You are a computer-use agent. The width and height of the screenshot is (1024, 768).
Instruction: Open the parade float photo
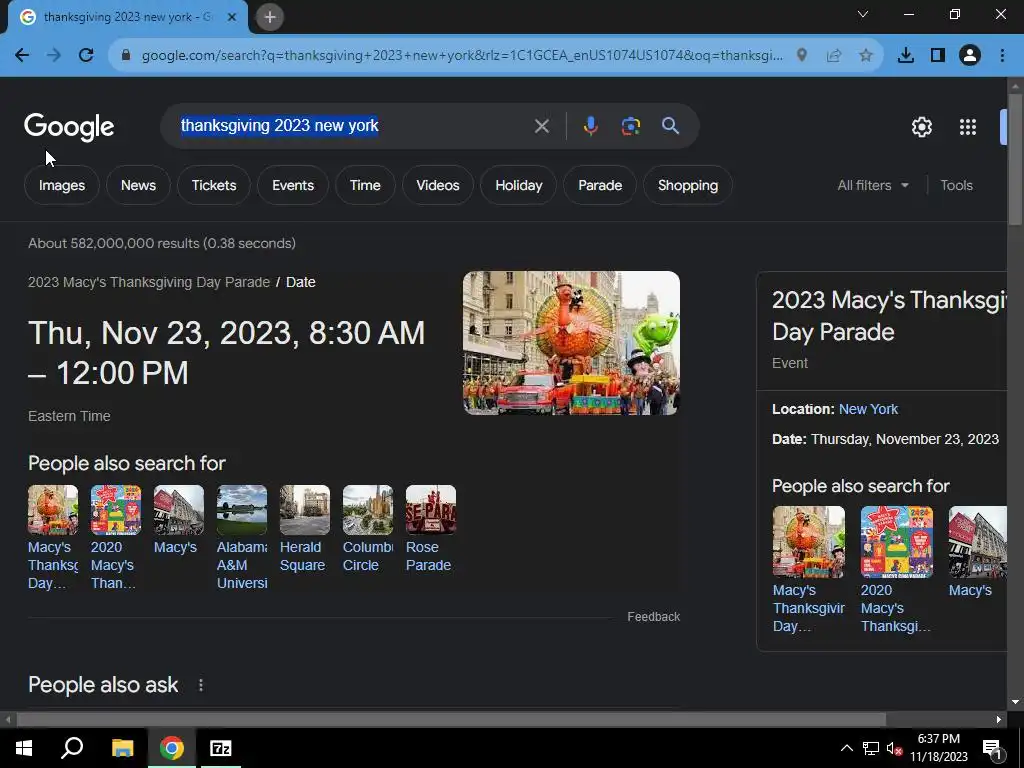(x=571, y=343)
